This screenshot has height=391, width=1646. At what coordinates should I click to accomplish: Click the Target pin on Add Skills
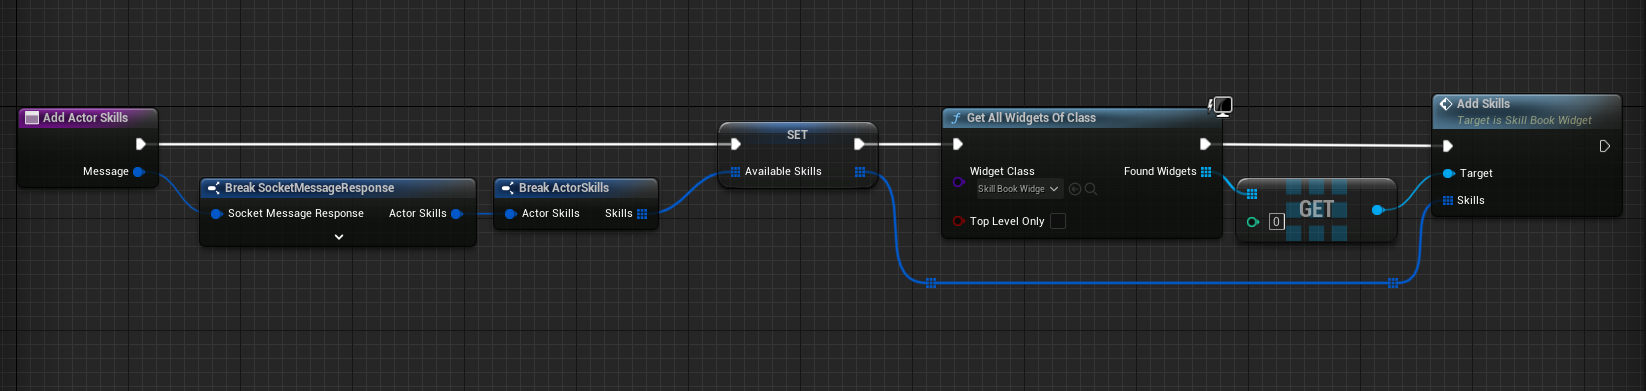coord(1448,174)
